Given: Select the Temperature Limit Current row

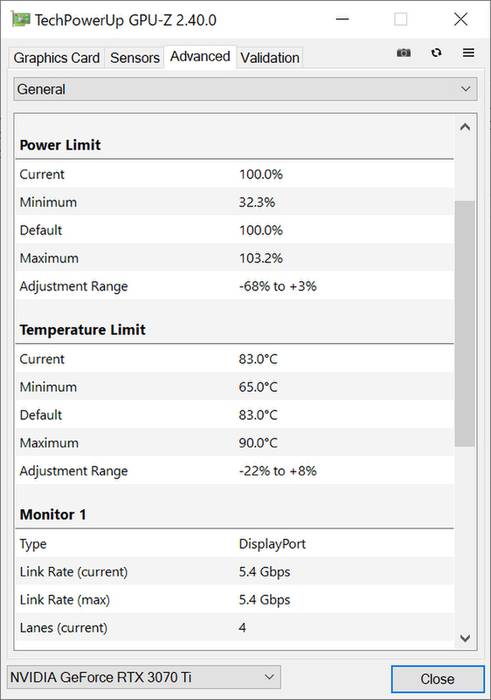Looking at the screenshot, I should (x=235, y=359).
